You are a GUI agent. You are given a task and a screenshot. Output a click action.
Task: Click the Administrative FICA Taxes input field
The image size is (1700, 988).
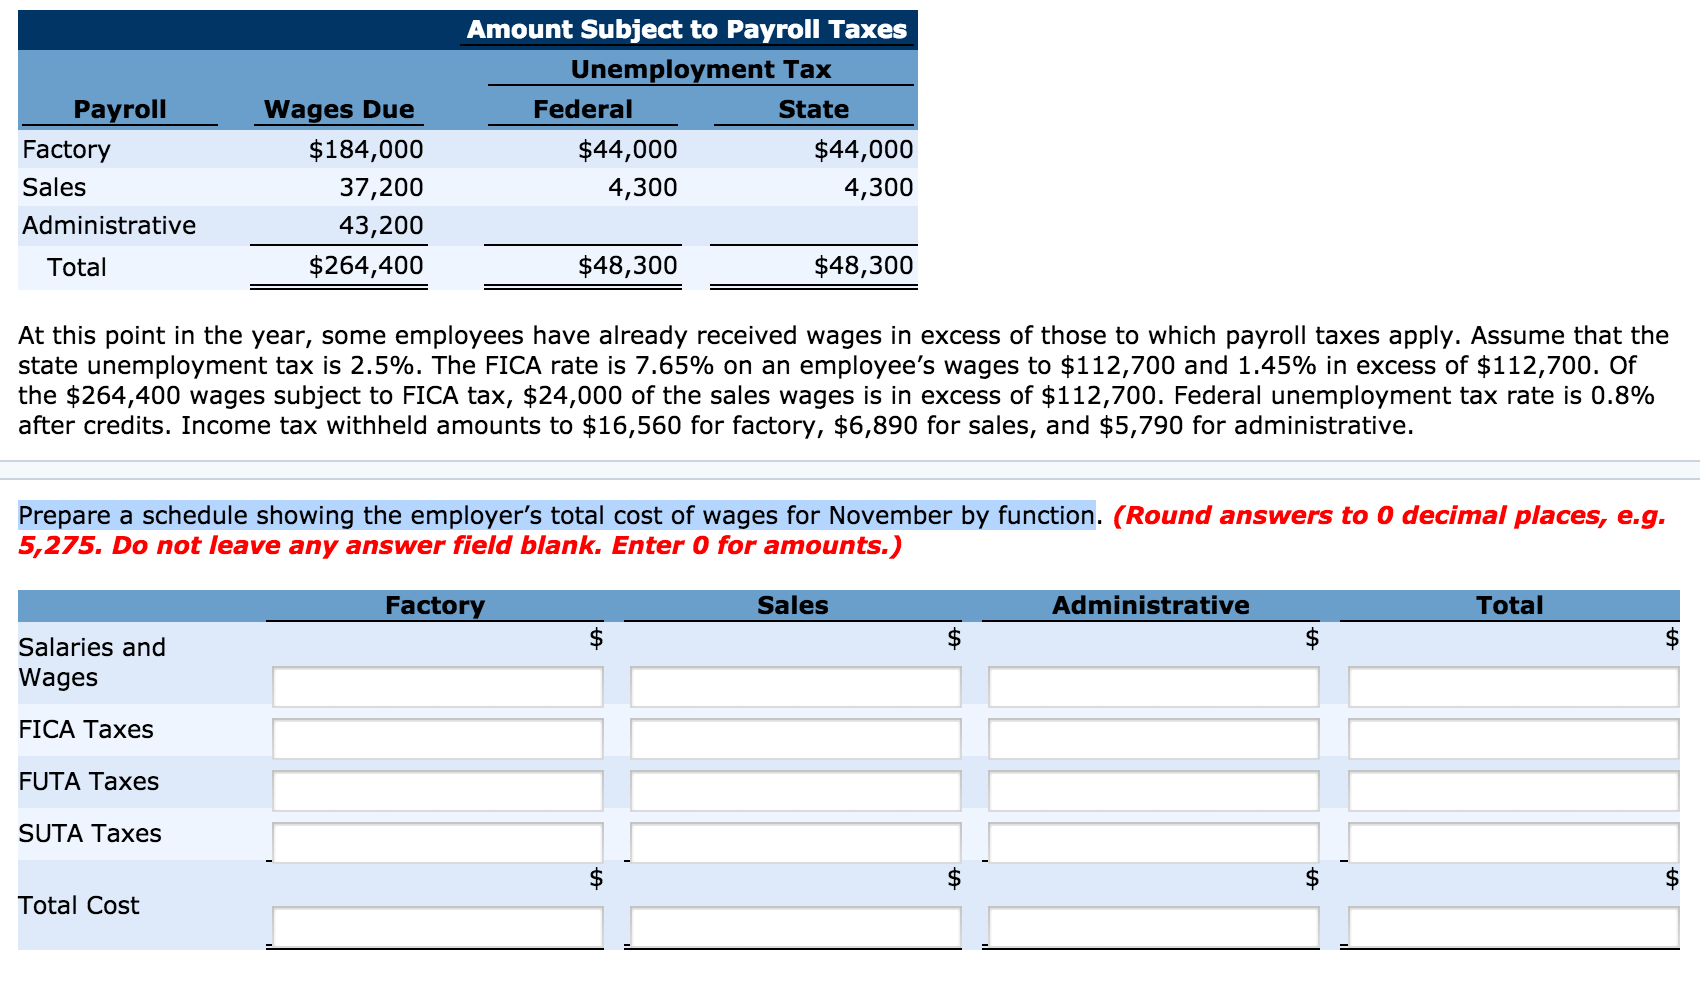(x=1154, y=739)
